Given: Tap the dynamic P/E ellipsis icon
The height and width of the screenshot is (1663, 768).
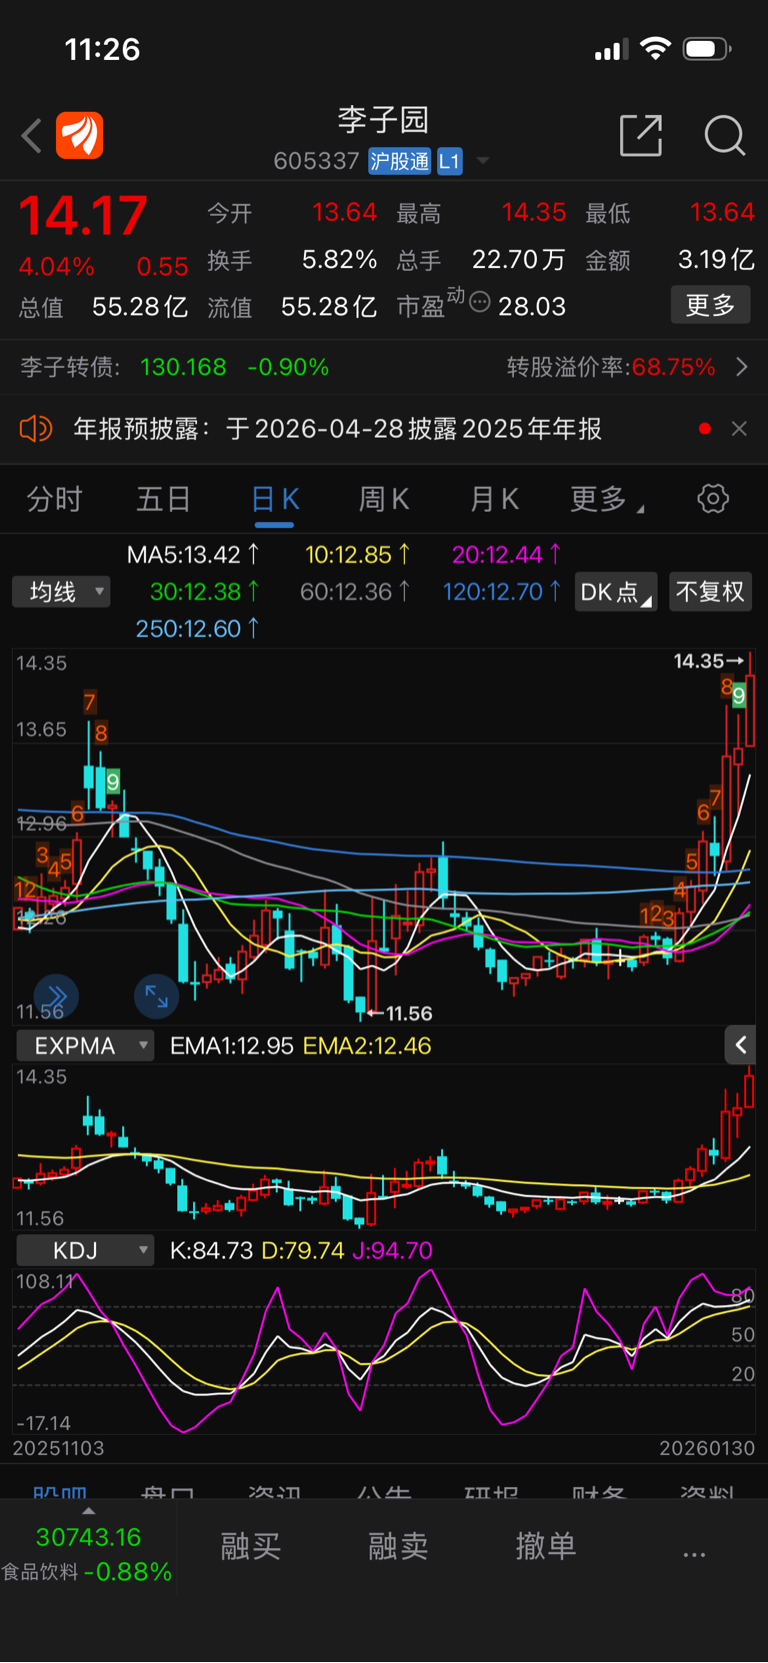Looking at the screenshot, I should [x=480, y=301].
